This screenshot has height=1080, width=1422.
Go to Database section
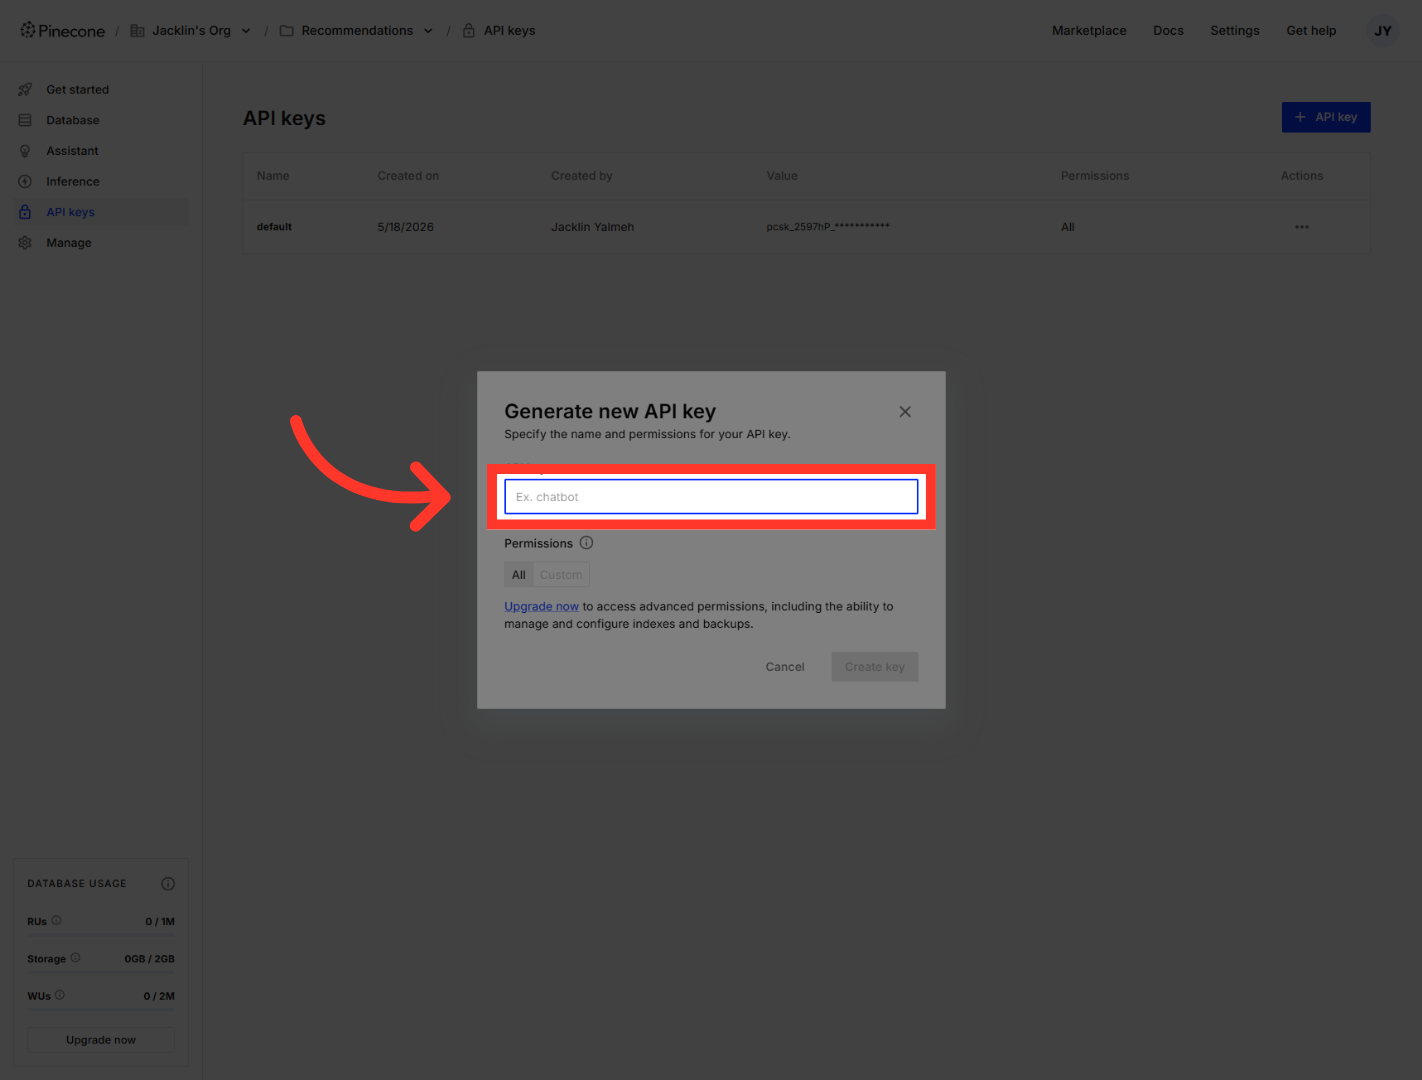72,120
